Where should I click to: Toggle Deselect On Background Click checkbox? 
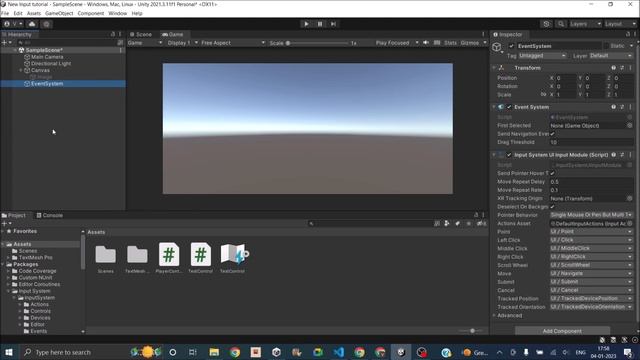[552, 207]
